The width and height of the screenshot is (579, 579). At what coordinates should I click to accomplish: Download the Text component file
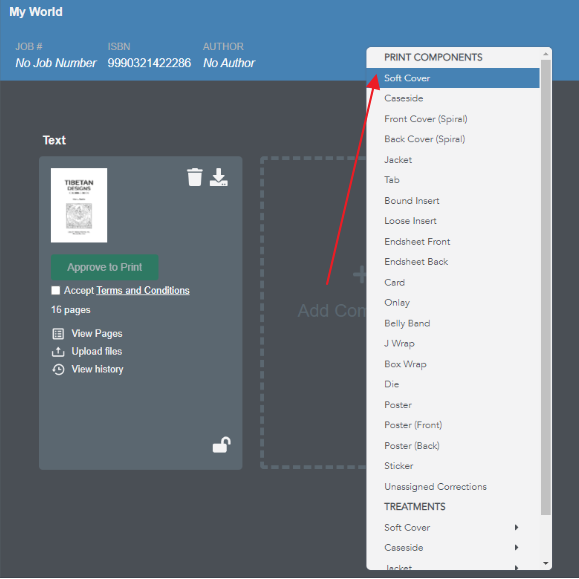point(219,177)
